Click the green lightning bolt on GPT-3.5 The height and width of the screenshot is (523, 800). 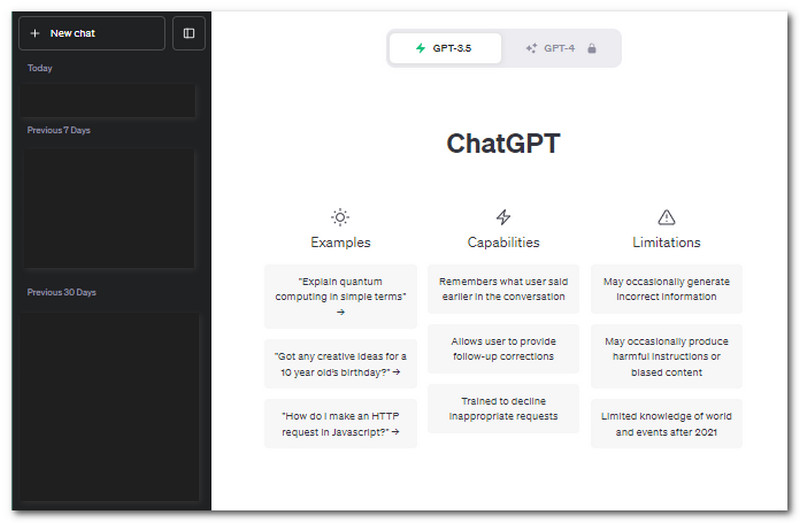click(420, 48)
